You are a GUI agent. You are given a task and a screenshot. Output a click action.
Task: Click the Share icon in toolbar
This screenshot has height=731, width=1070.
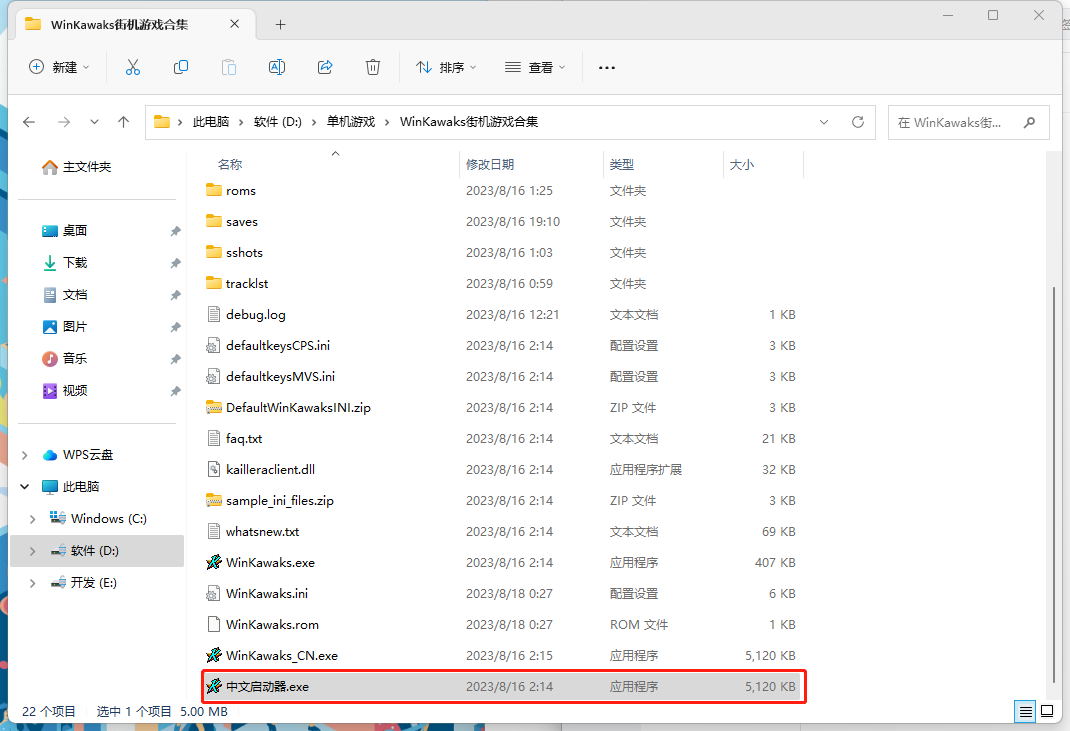click(325, 67)
